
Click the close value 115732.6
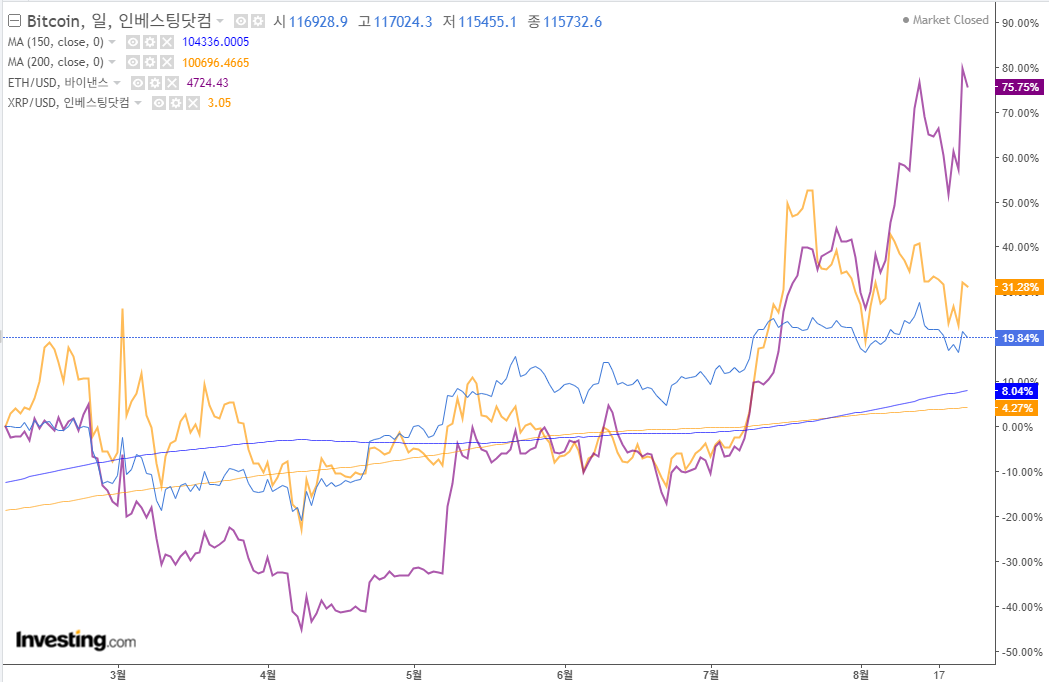click(x=572, y=22)
